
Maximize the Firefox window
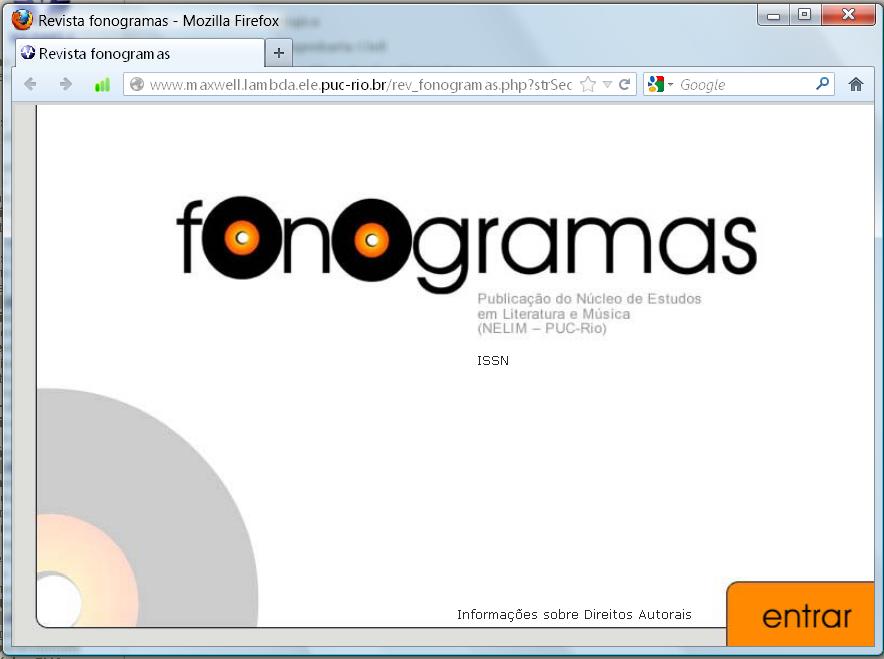coord(805,15)
